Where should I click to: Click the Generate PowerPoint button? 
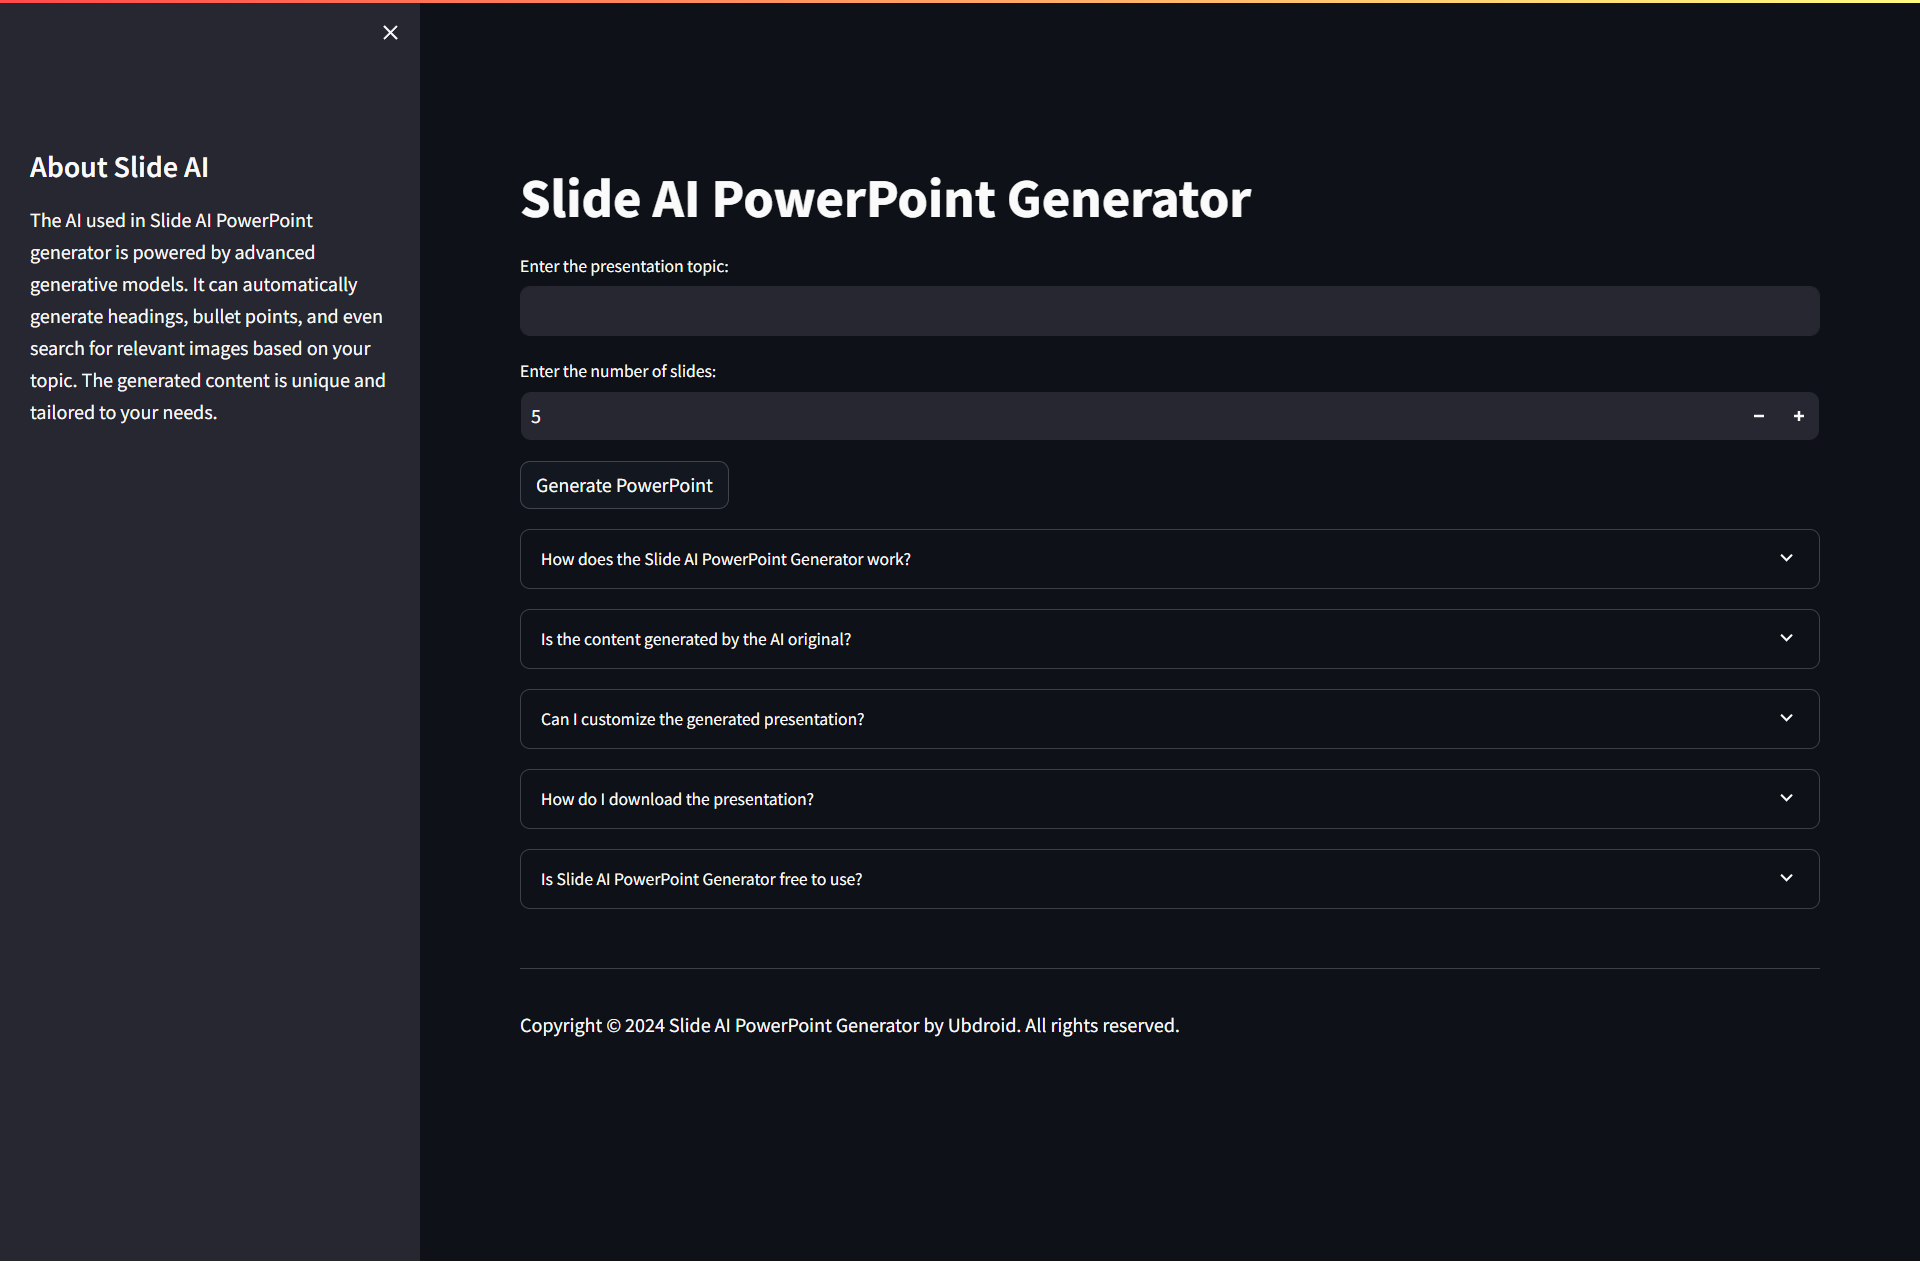tap(624, 485)
